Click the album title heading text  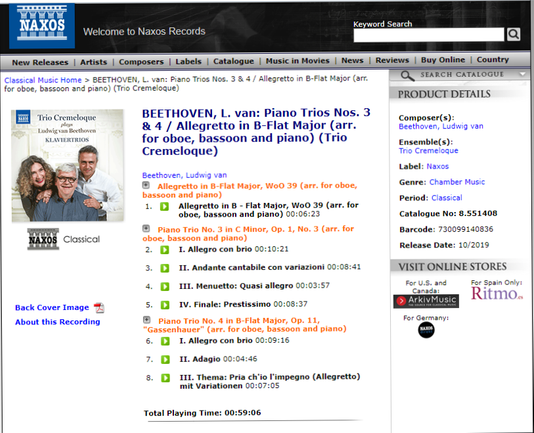point(256,132)
